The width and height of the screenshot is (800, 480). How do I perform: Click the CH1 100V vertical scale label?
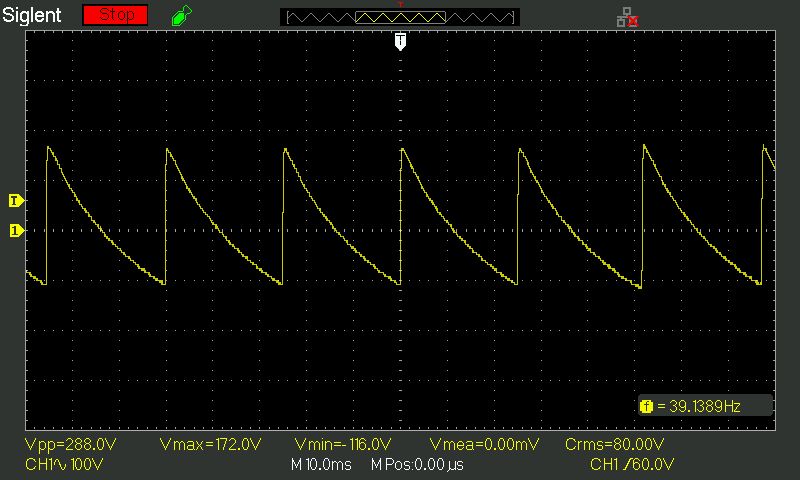coord(64,465)
